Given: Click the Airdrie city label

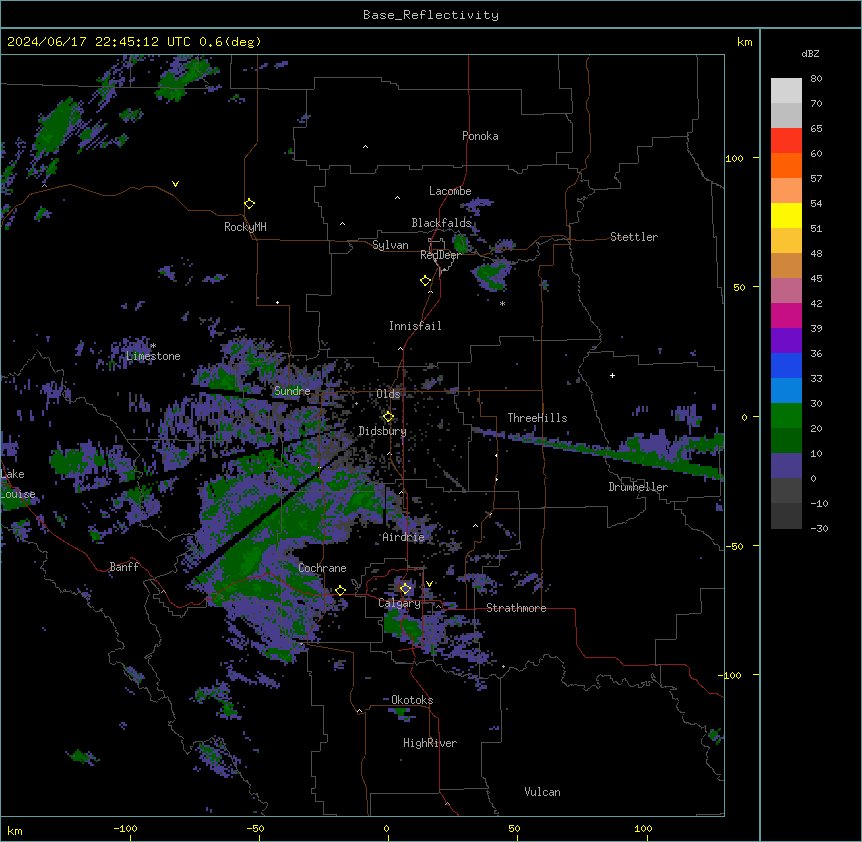Looking at the screenshot, I should point(404,537).
